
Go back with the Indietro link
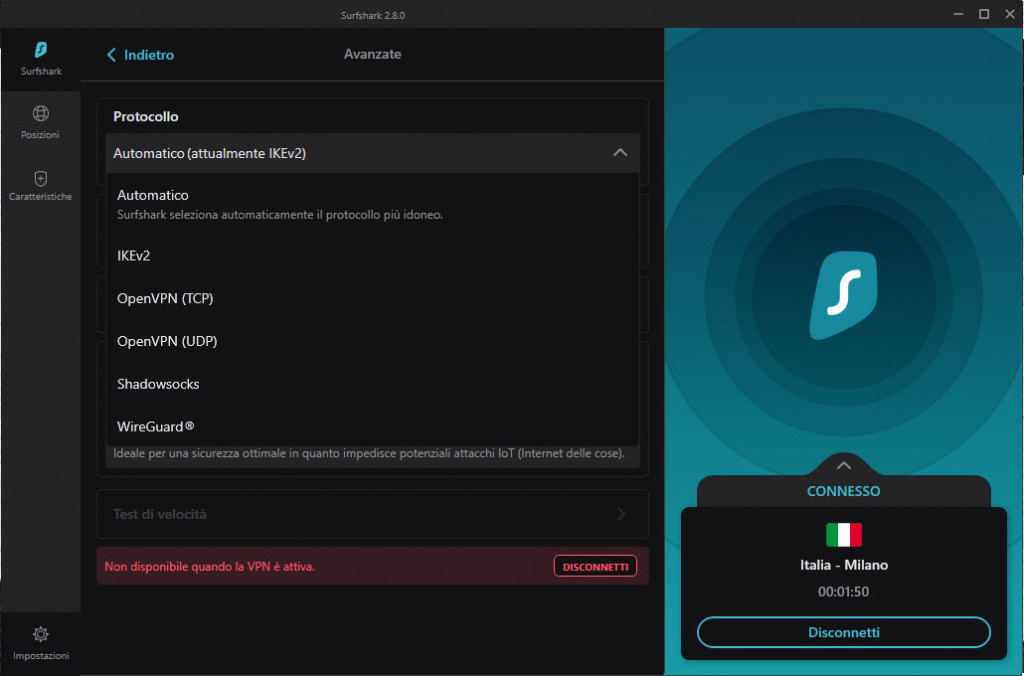pos(140,55)
